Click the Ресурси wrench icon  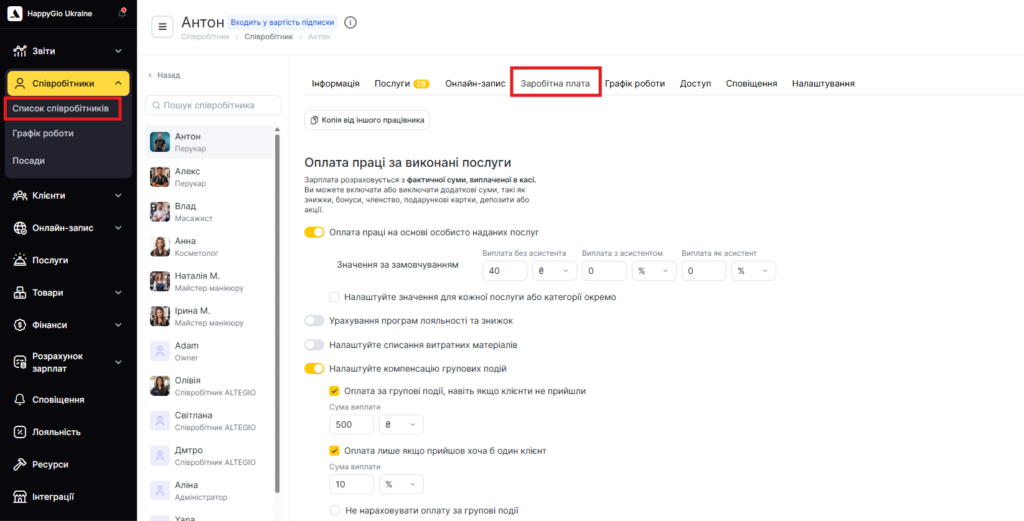click(21, 464)
